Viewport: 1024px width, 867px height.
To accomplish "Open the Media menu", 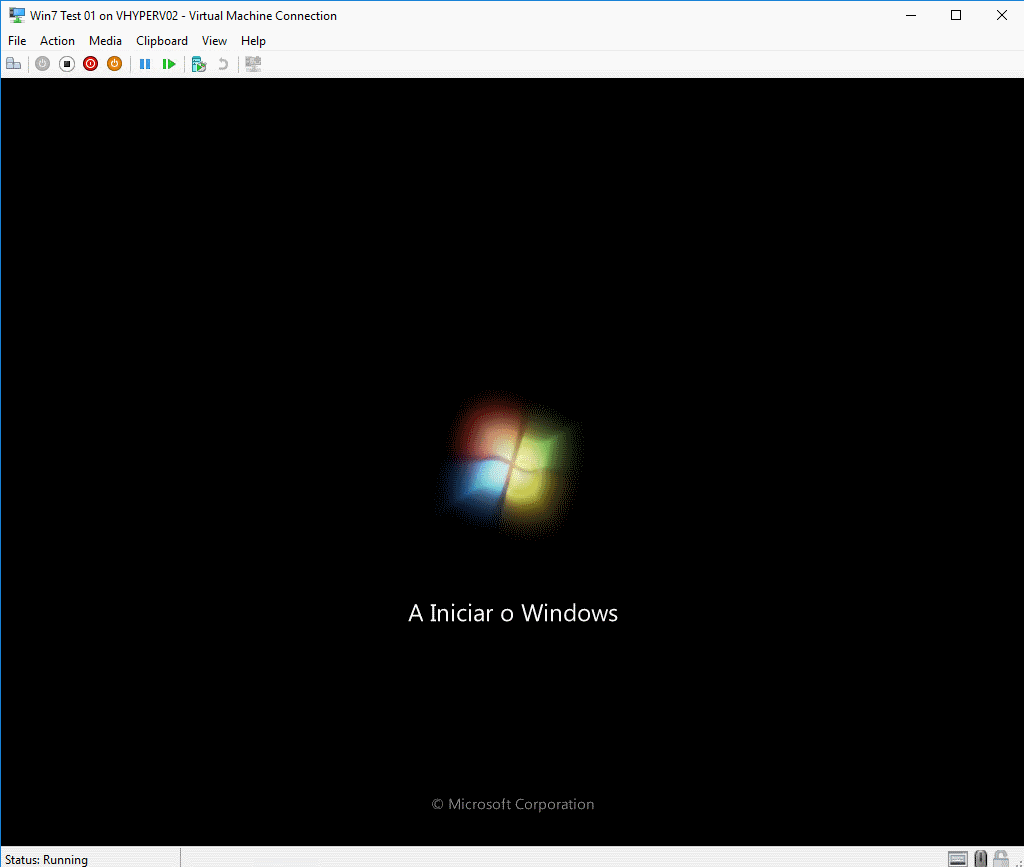I will [105, 40].
